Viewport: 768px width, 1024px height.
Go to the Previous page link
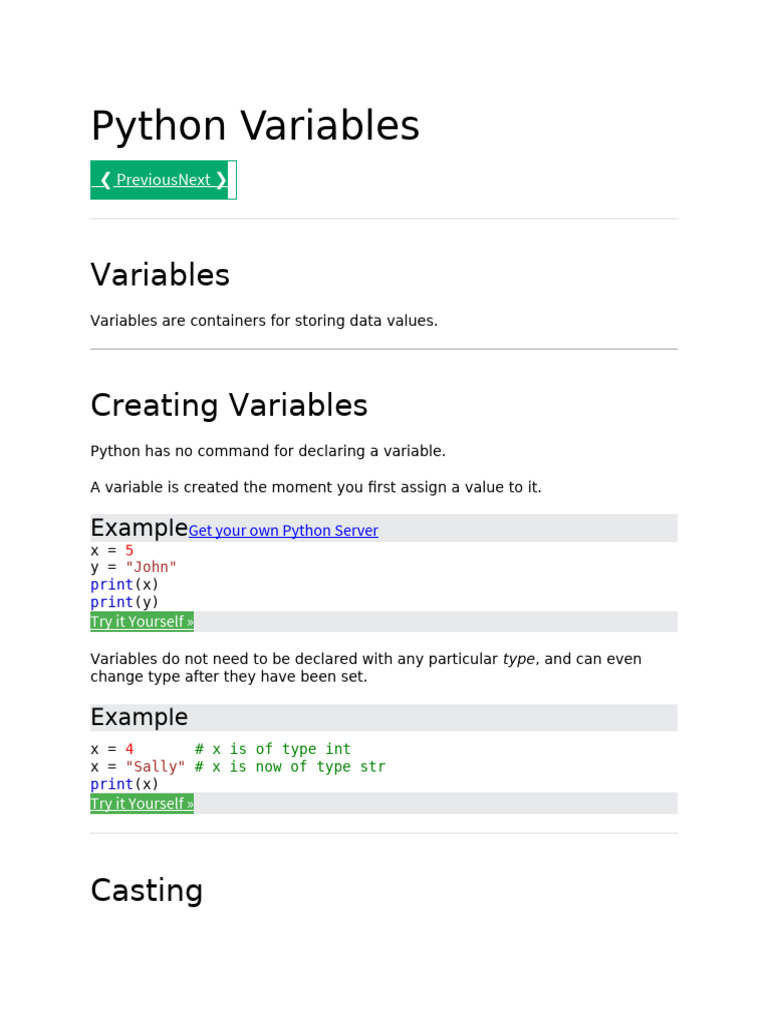click(x=146, y=180)
